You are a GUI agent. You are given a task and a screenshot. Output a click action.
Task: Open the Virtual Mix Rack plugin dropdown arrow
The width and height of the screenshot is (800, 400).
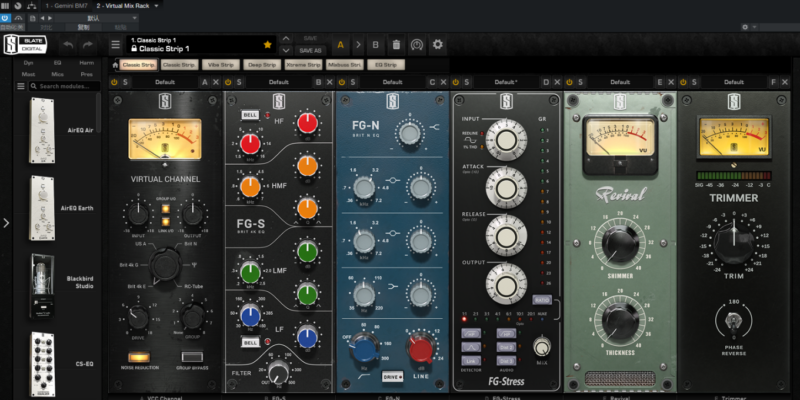[x=156, y=6]
